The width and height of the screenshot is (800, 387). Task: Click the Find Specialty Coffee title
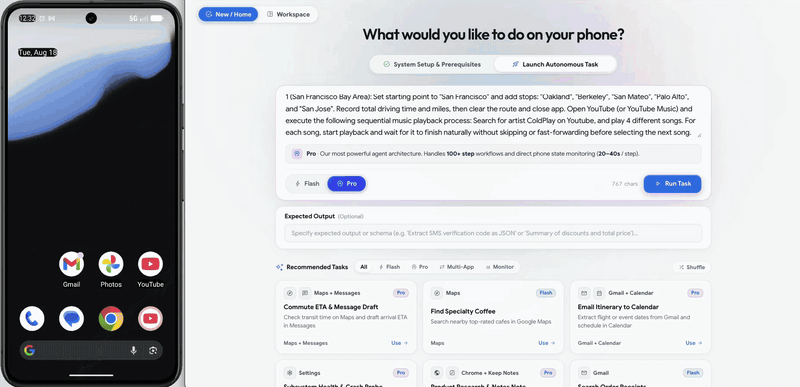[463, 311]
